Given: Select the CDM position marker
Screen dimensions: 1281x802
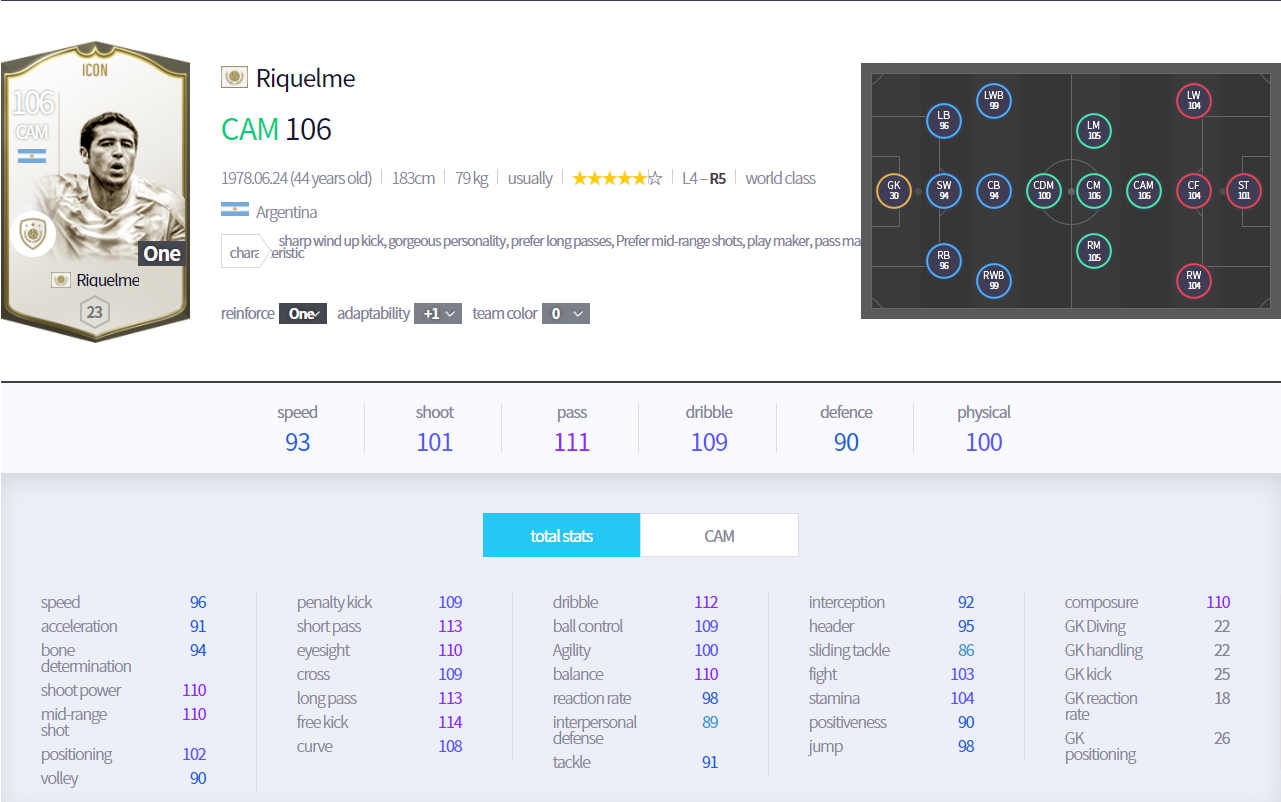Looking at the screenshot, I should (1043, 190).
